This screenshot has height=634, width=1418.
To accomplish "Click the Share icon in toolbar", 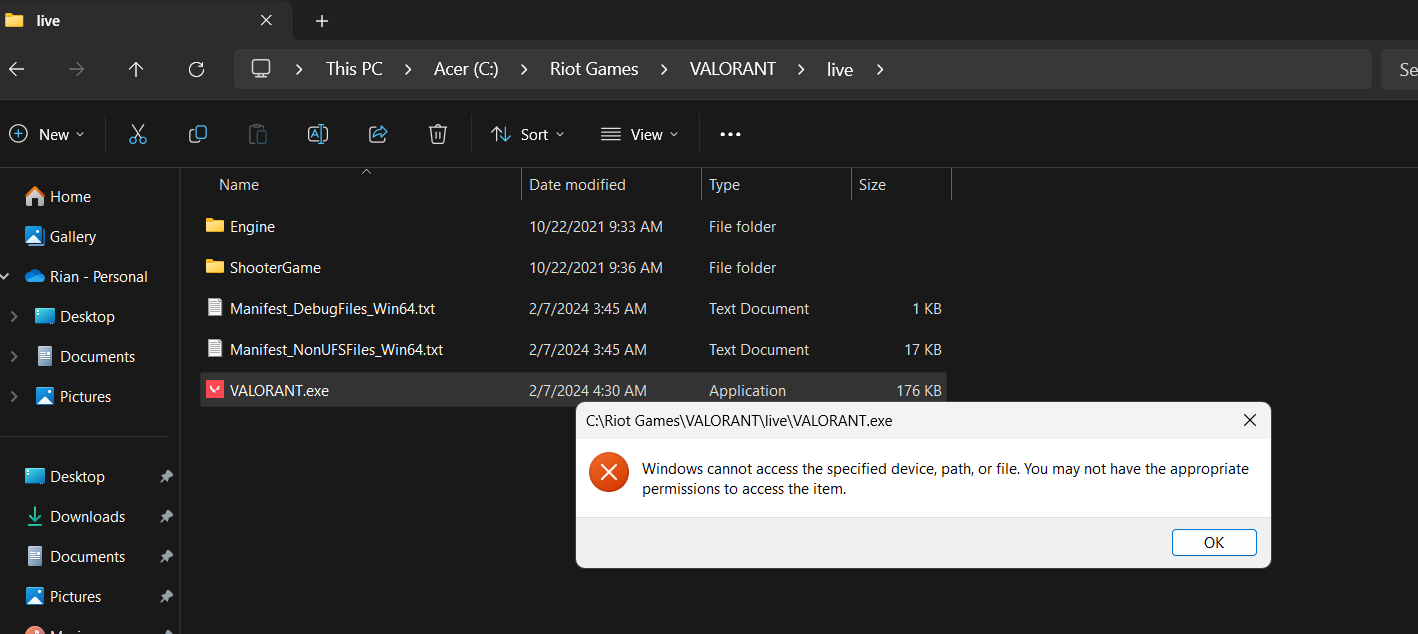I will tap(378, 134).
